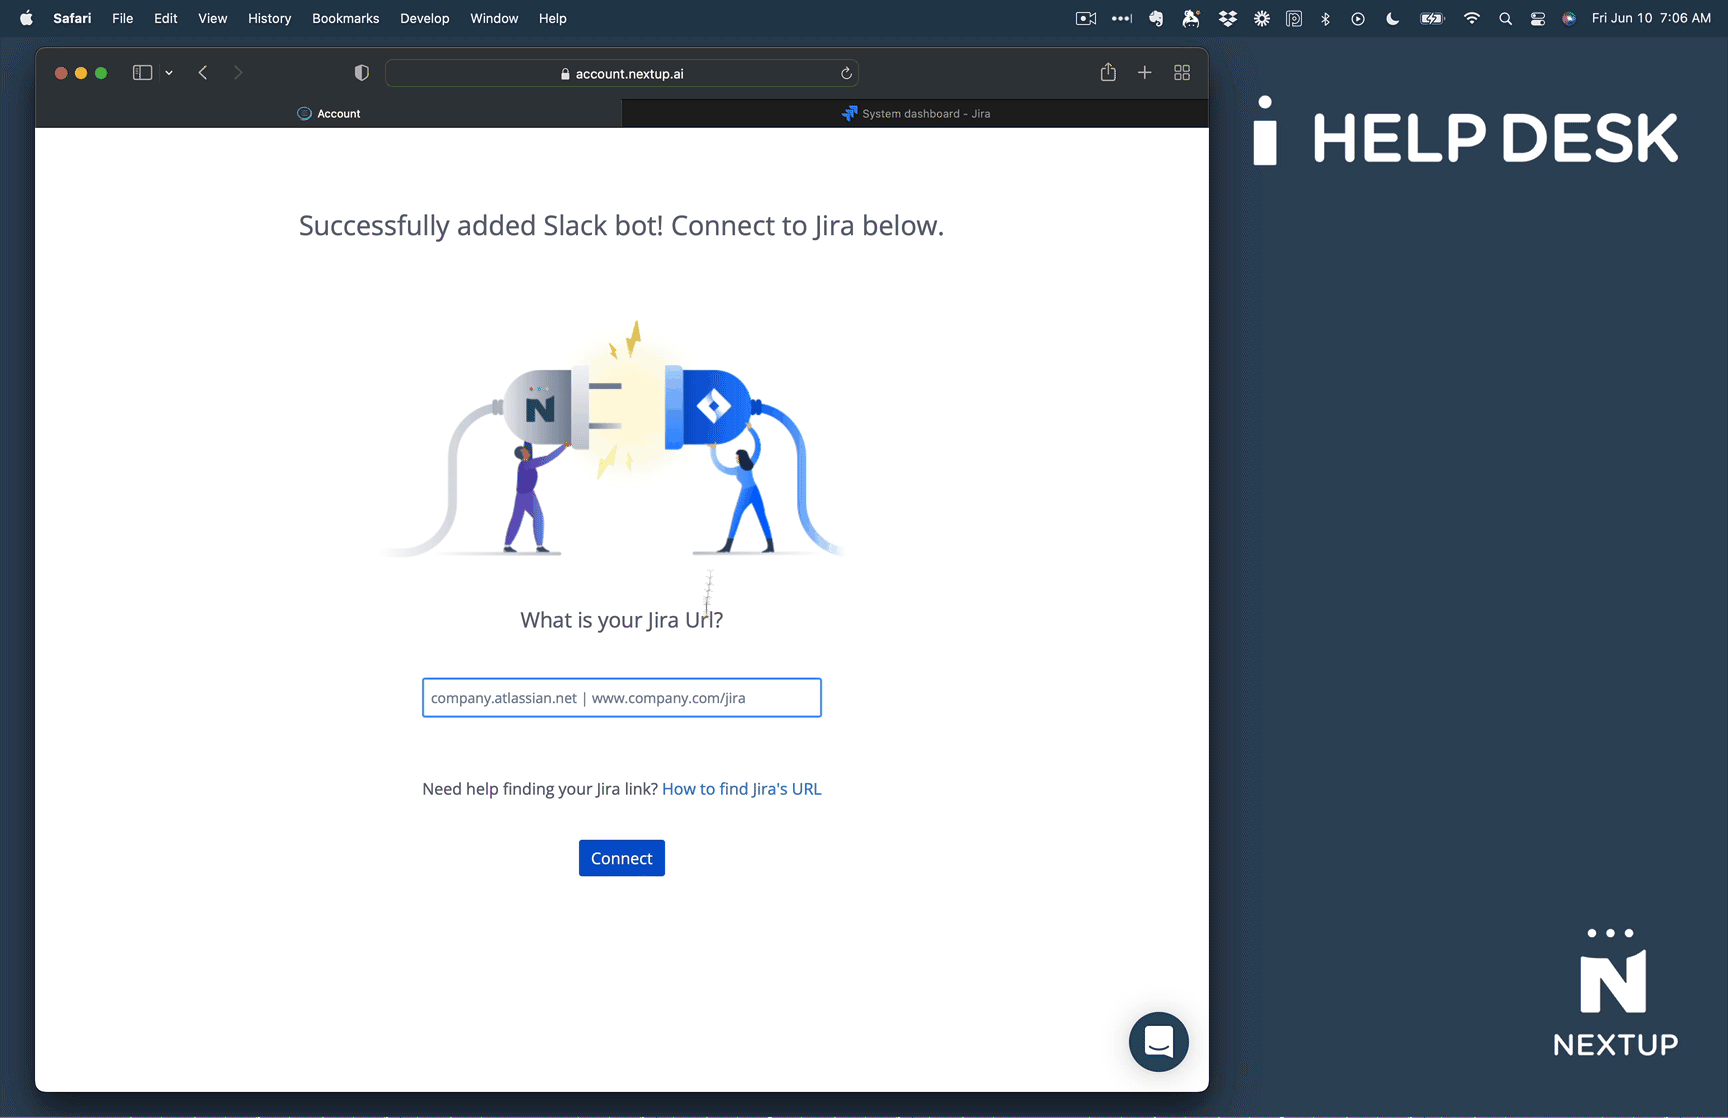
Task: Click the date and time Fri Jun 10
Action: click(1651, 18)
